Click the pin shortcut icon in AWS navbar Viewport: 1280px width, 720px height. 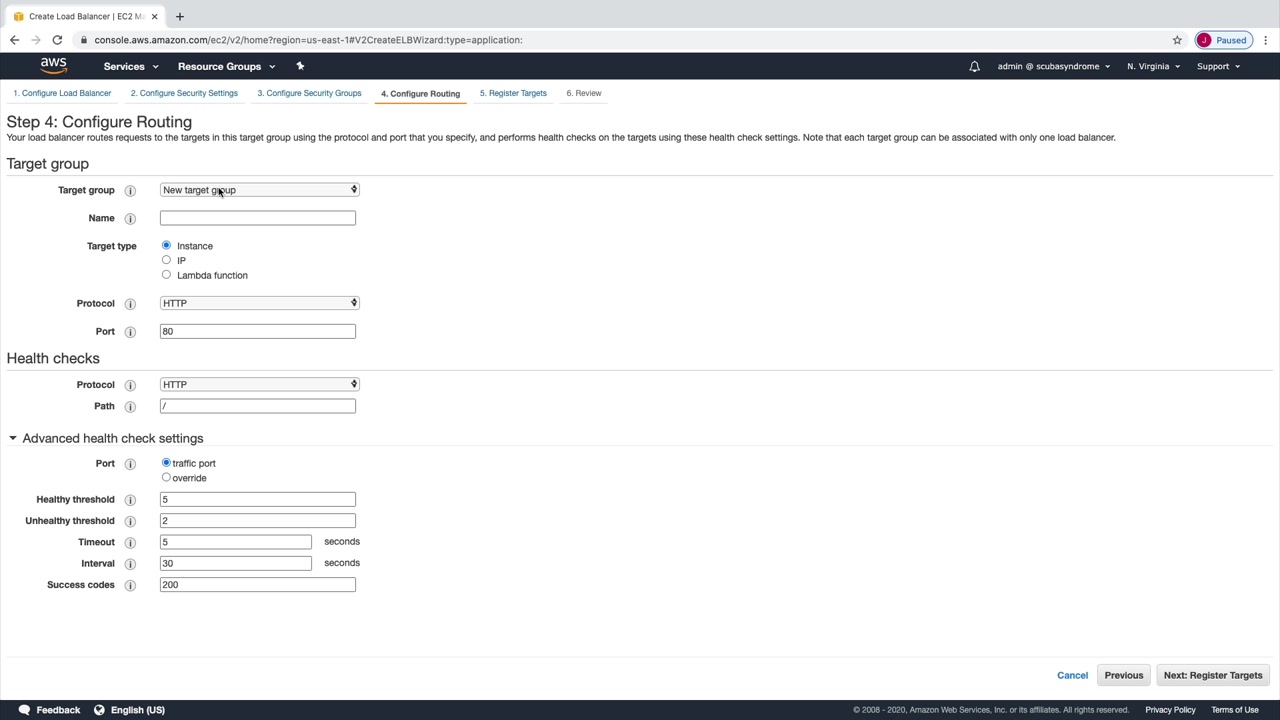click(x=300, y=66)
